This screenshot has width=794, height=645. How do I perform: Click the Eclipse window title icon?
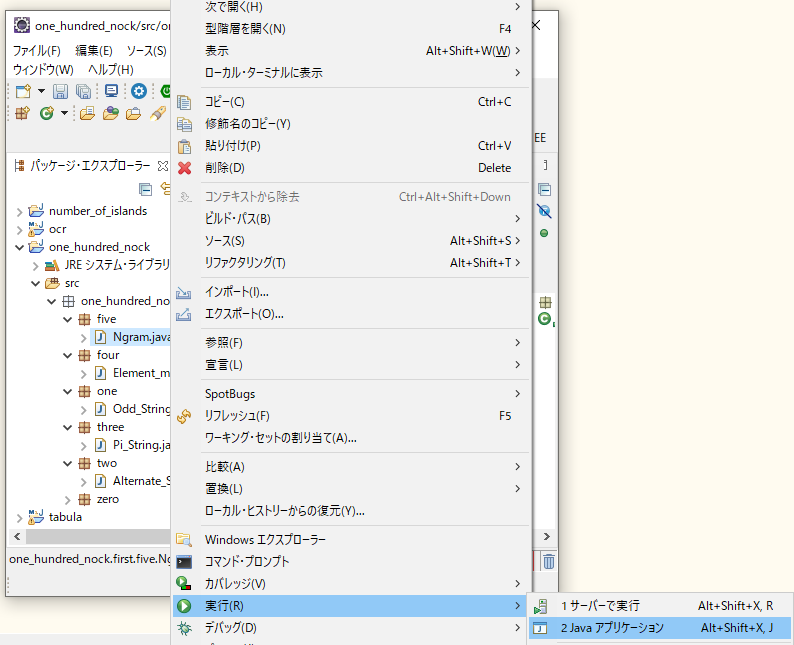(x=22, y=25)
